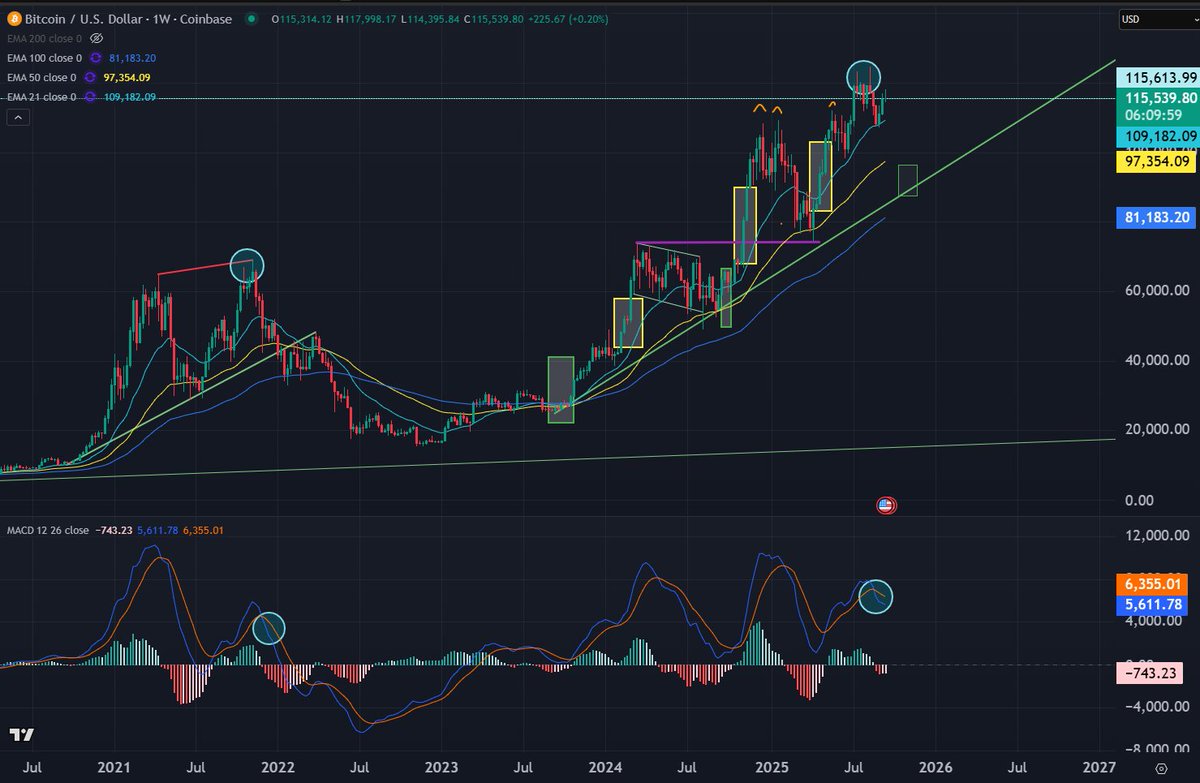Image resolution: width=1200 pixels, height=783 pixels.
Task: Click purple circular icon beside EMA 50
Action: pos(89,77)
